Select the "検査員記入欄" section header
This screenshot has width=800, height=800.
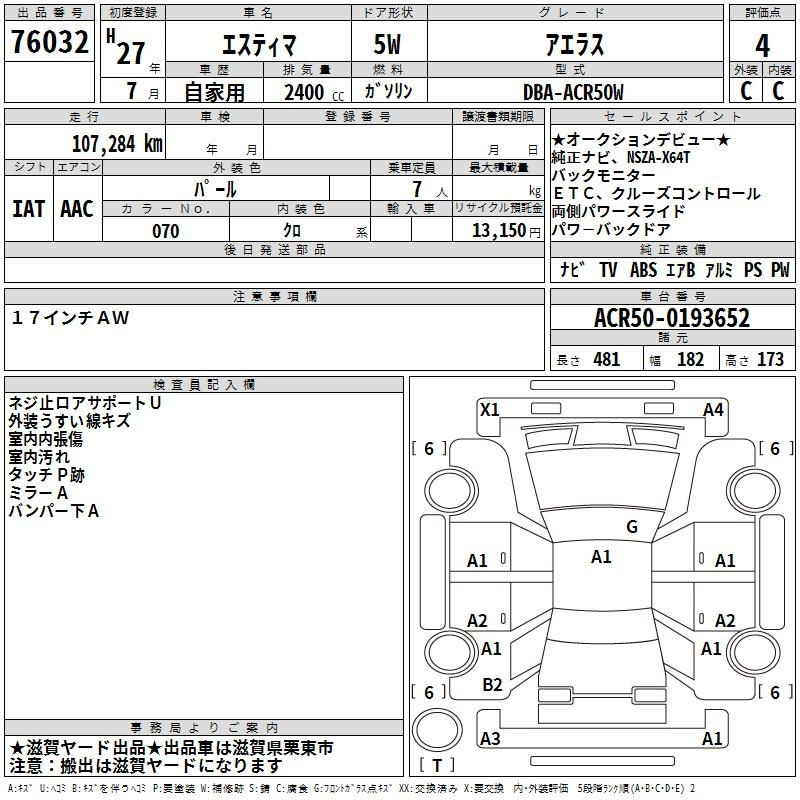click(204, 385)
